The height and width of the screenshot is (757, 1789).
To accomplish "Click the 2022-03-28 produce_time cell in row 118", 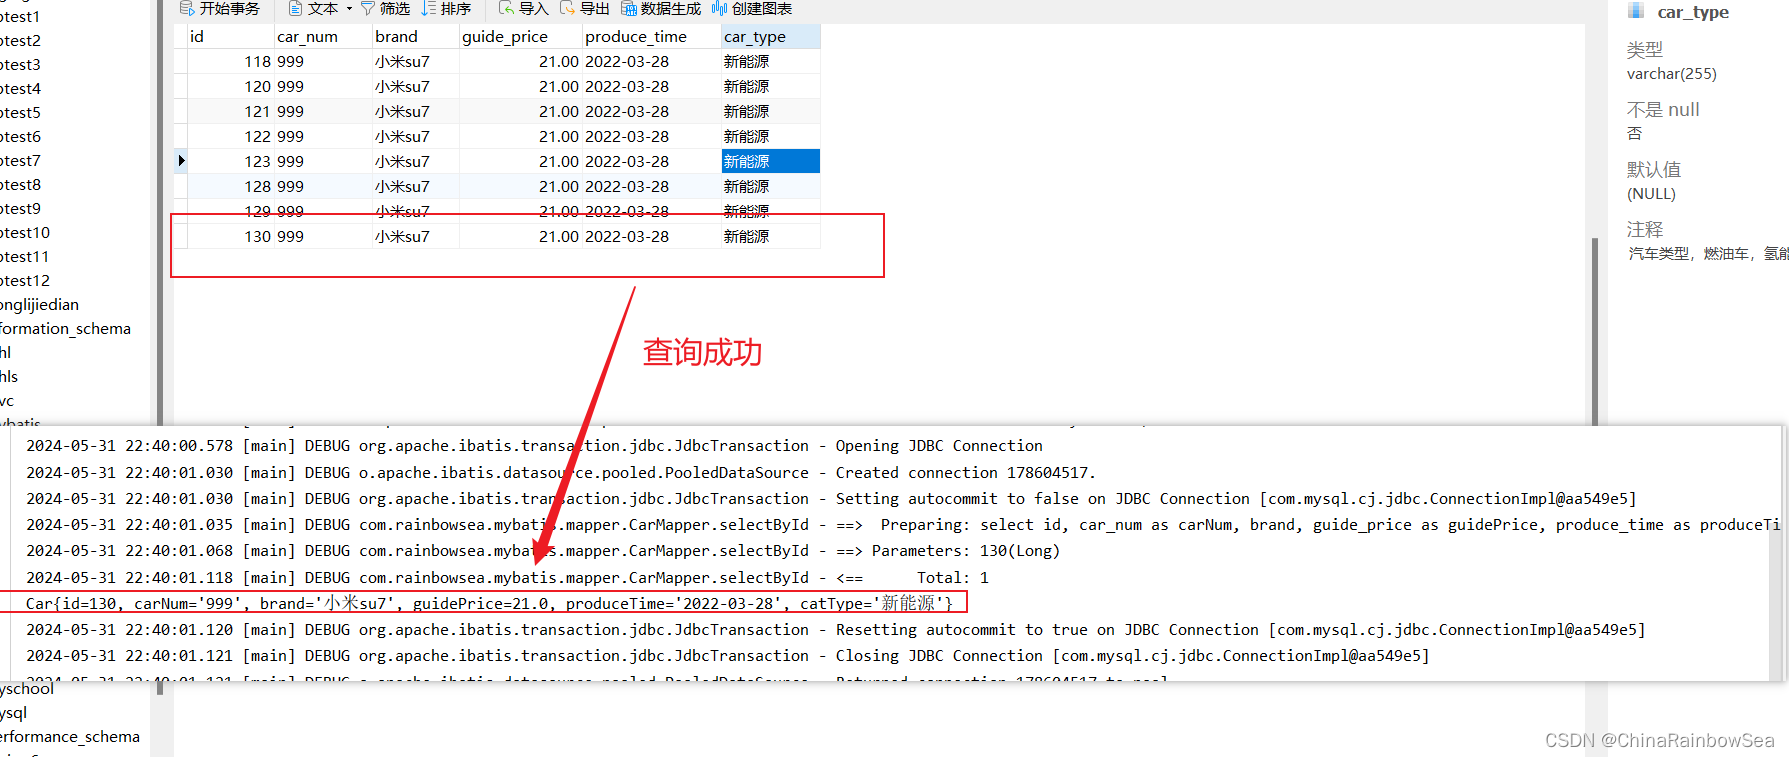I will point(652,62).
